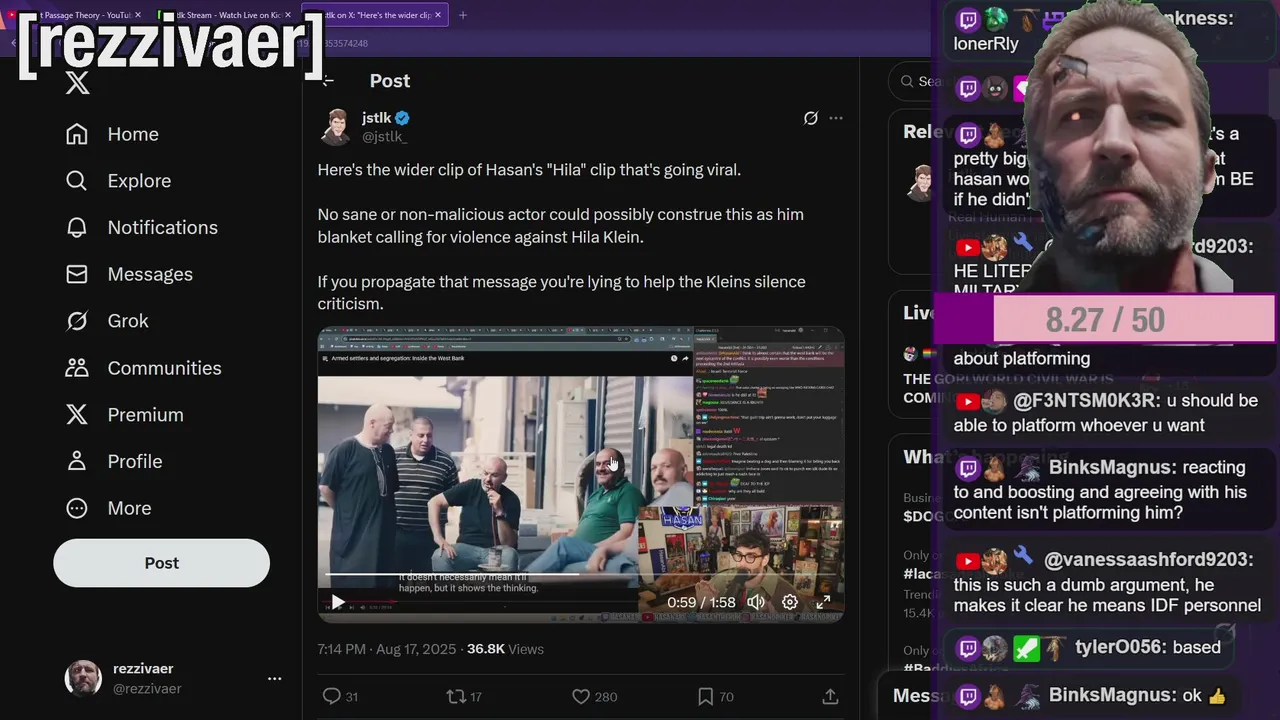Click the large Post button
Image resolution: width=1280 pixels, height=720 pixels.
[161, 563]
